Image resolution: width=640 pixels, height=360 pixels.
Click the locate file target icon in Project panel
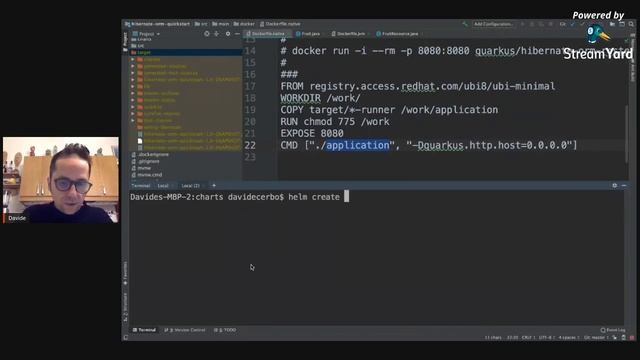pos(207,34)
